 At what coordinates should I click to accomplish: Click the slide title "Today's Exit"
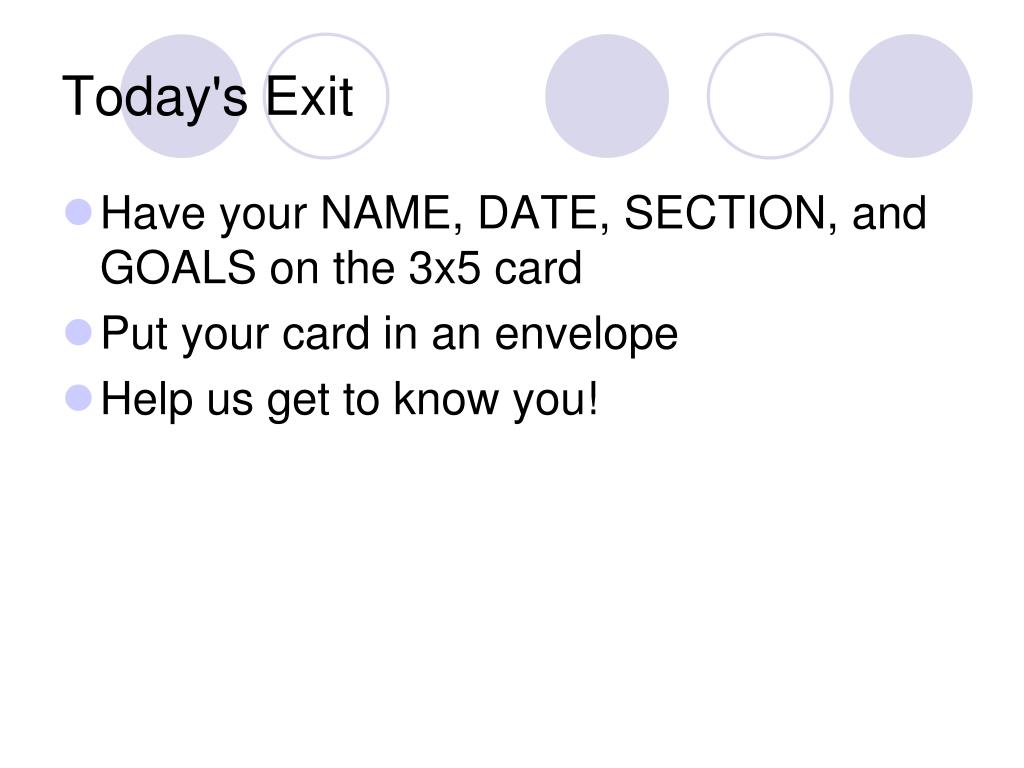pos(208,97)
